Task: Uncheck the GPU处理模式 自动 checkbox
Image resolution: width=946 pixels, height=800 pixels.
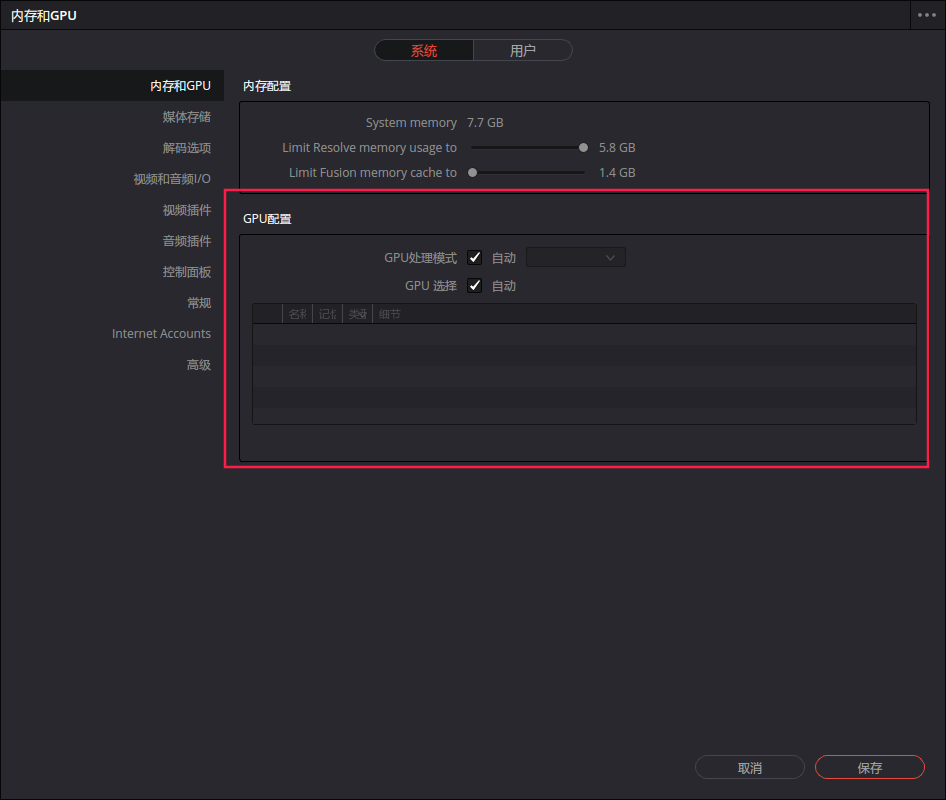Action: tap(475, 258)
